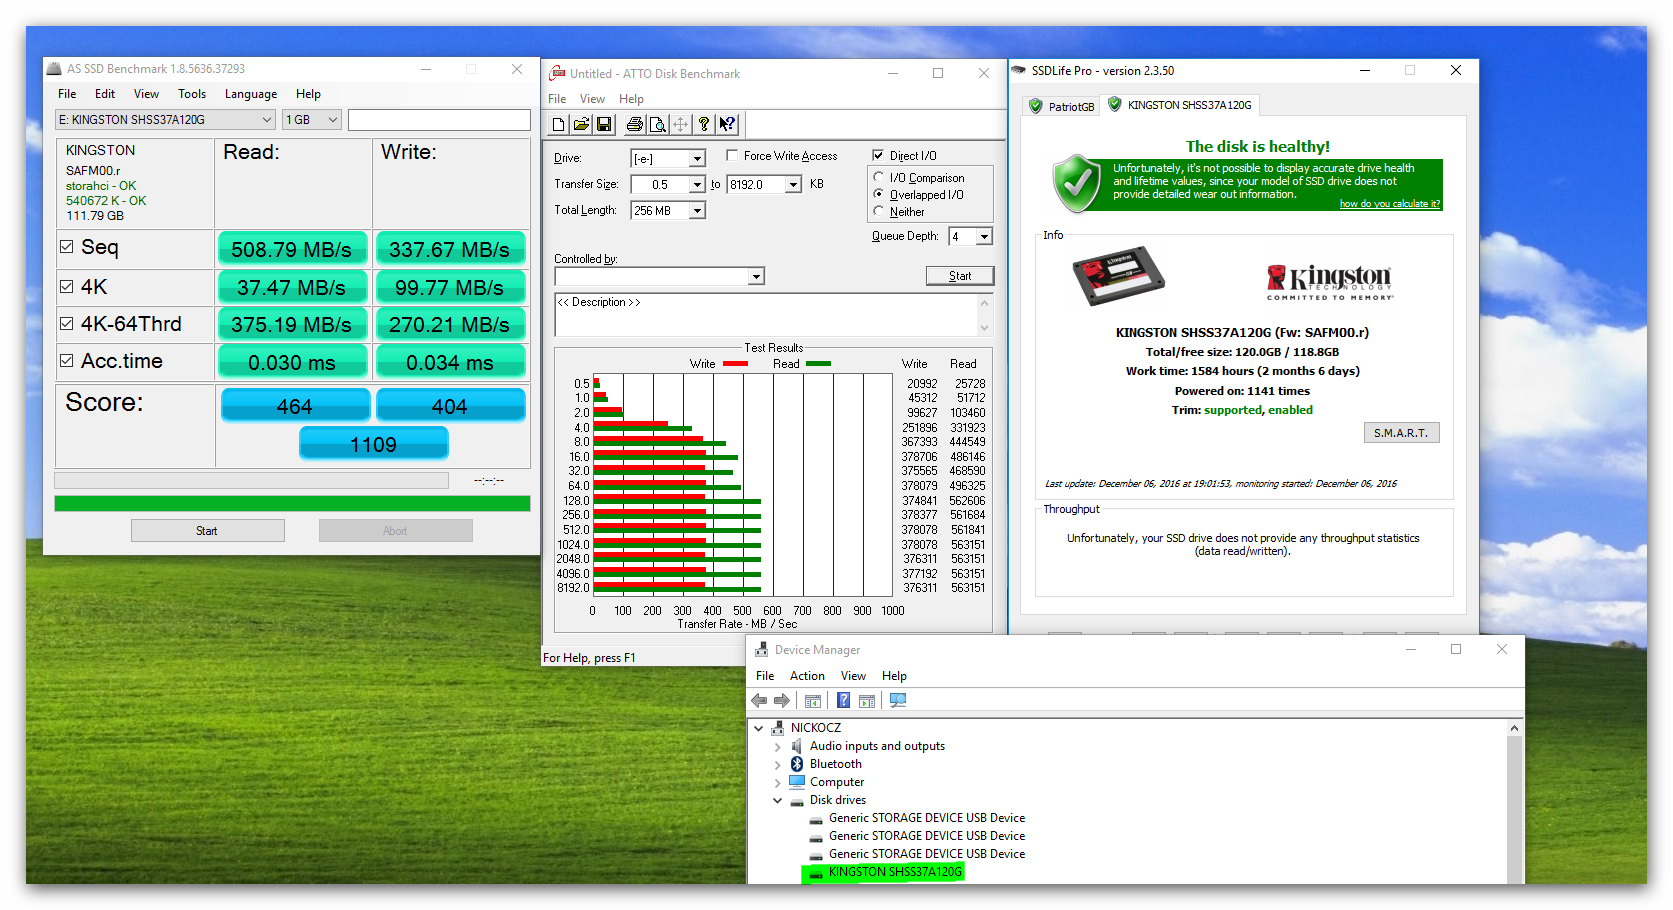Image resolution: width=1673 pixels, height=910 pixels.
Task: Open the Transfer Size minimum dropdown
Action: pos(697,185)
